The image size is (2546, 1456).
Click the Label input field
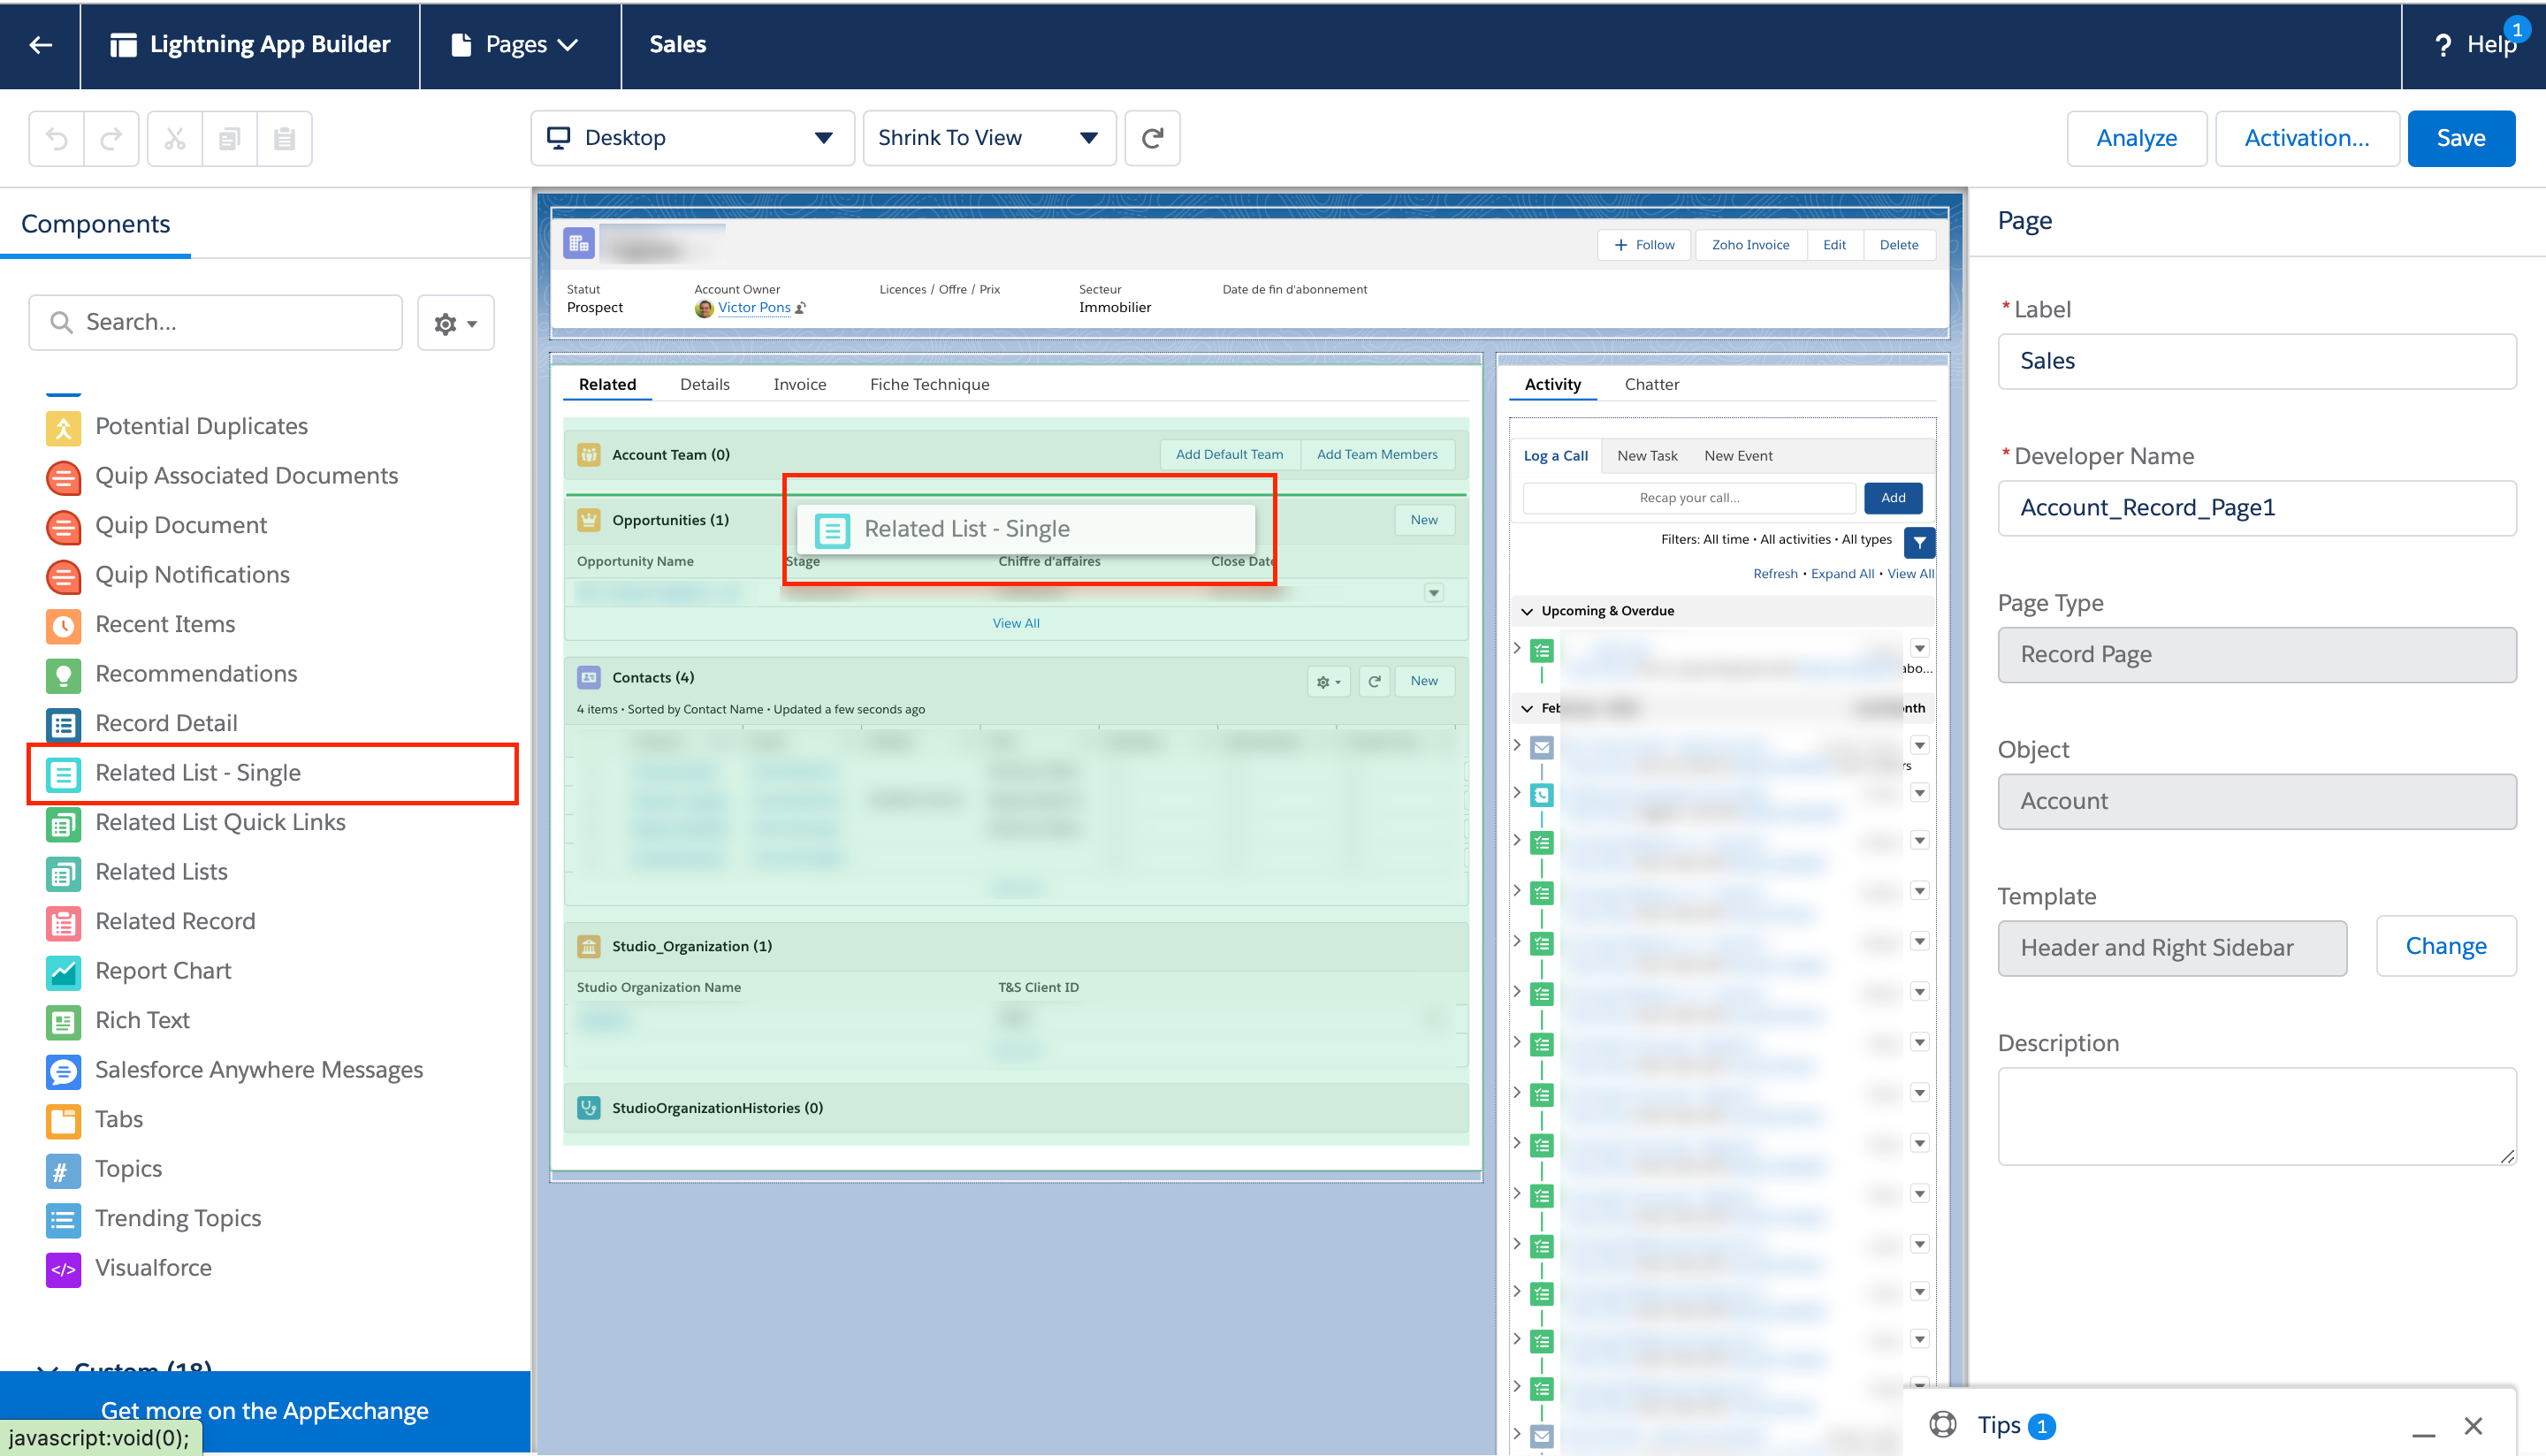pyautogui.click(x=2256, y=361)
